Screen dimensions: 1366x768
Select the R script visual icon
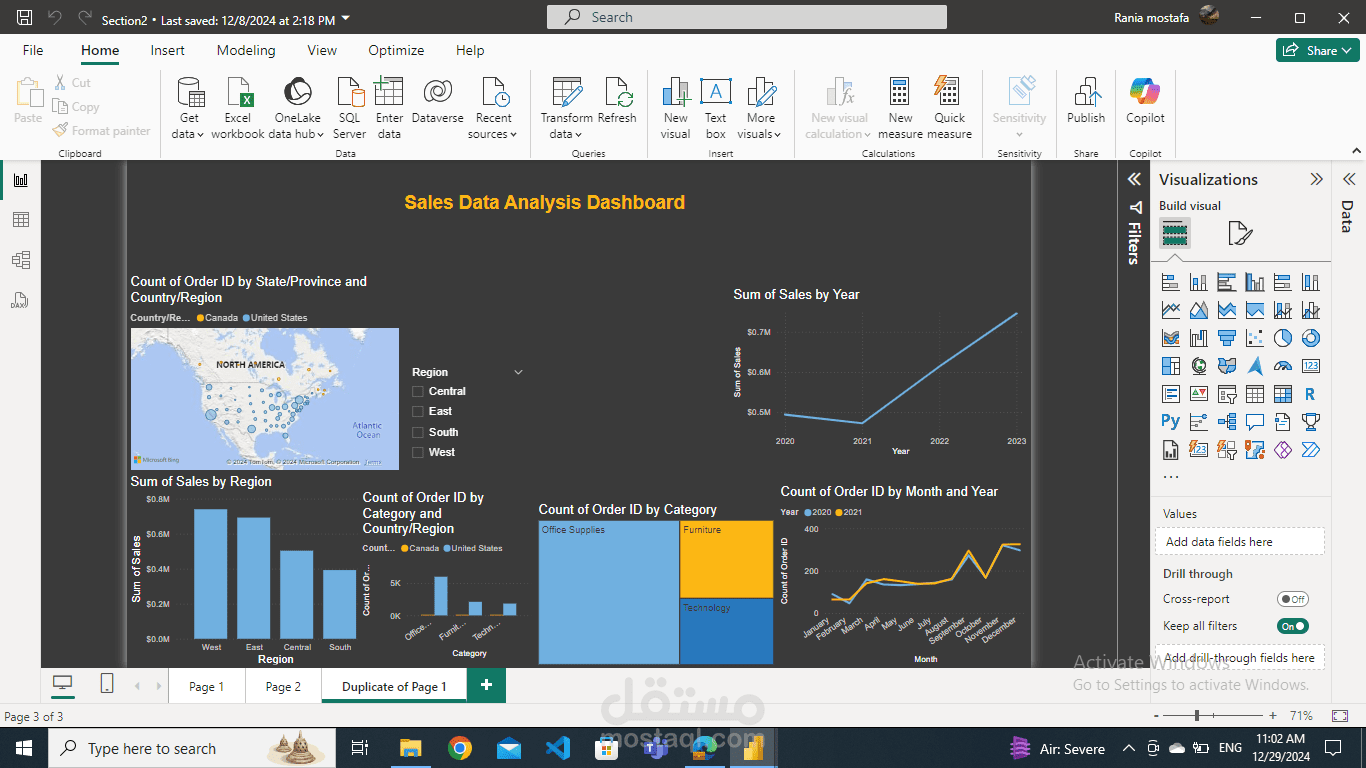pos(1311,394)
